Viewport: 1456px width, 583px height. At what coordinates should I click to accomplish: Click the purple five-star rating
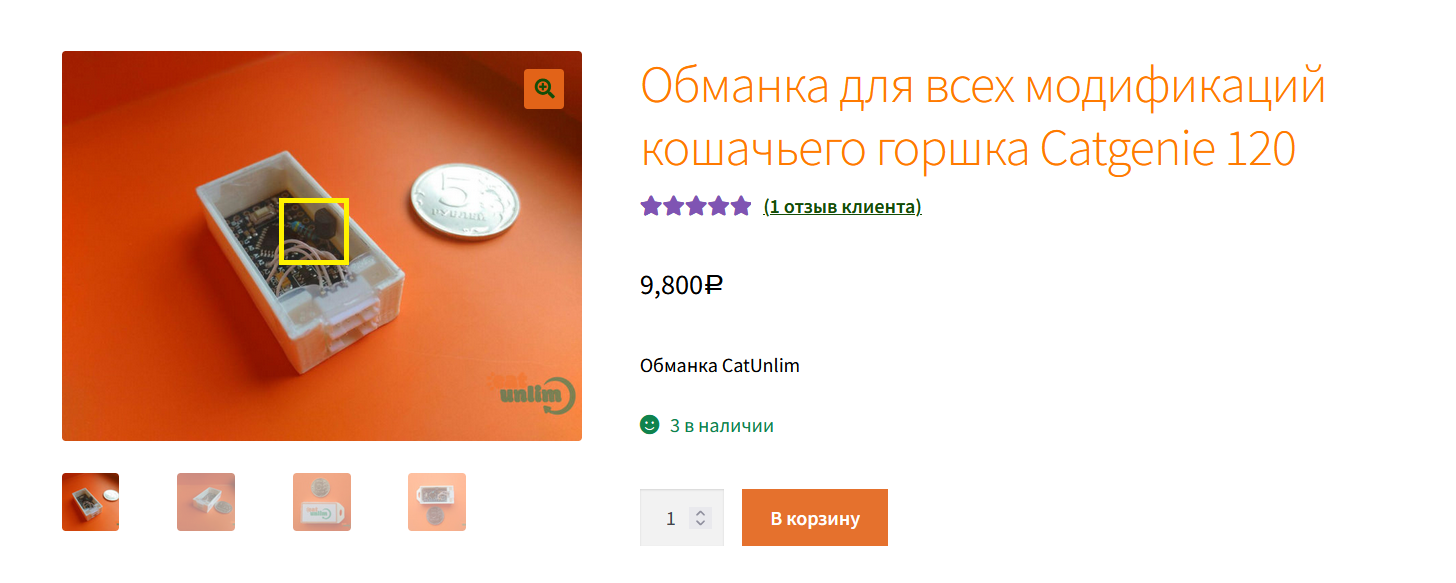pyautogui.click(x=696, y=206)
